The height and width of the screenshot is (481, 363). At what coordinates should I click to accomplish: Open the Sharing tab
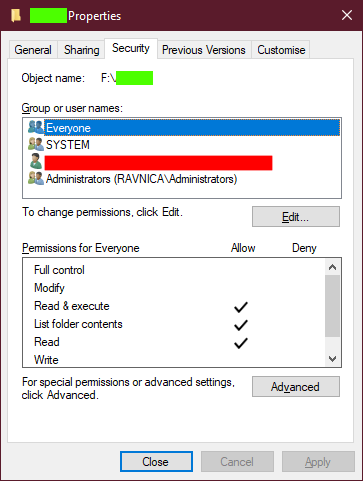point(81,50)
